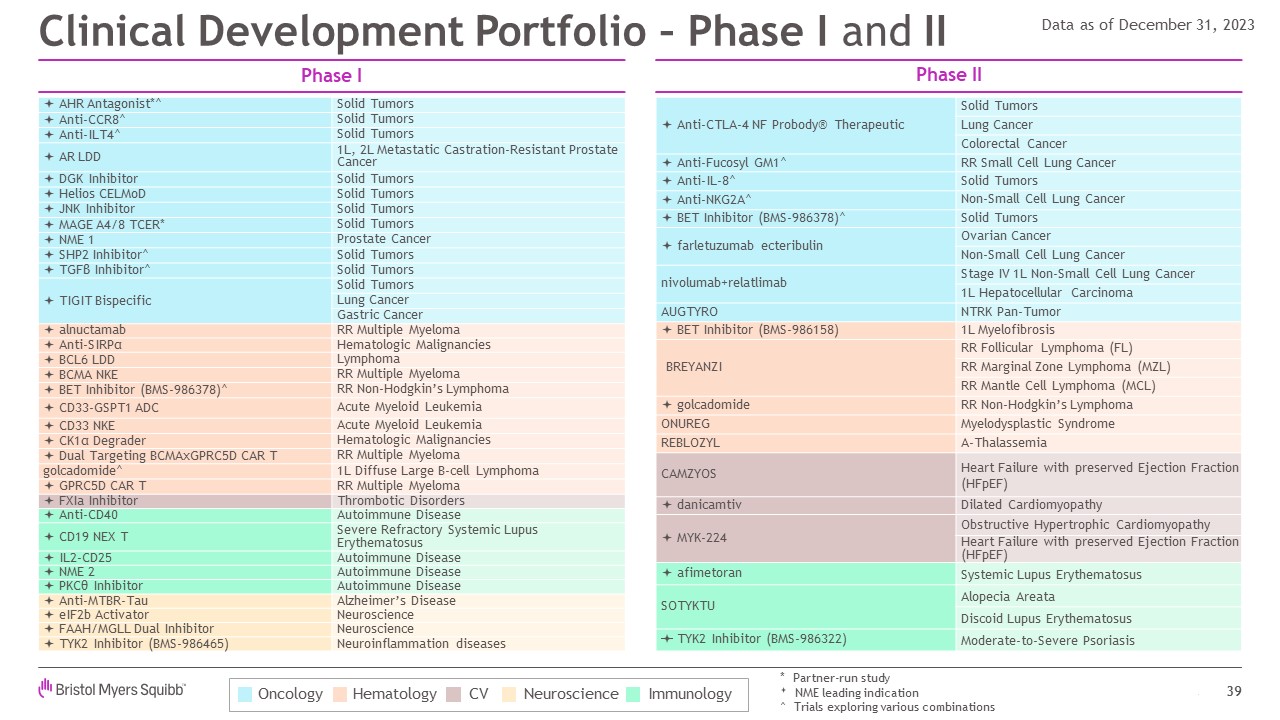Select the alnuctamab entry

click(x=185, y=330)
